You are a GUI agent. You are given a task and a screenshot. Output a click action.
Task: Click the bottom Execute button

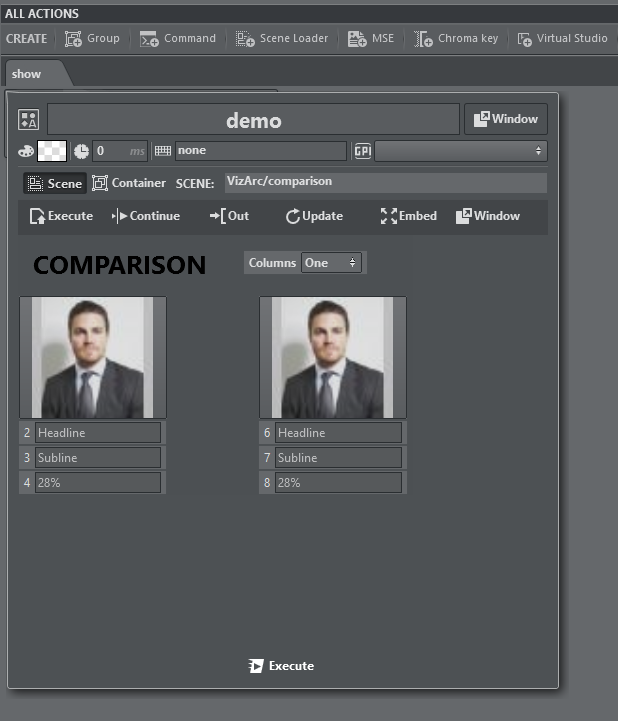click(281, 666)
